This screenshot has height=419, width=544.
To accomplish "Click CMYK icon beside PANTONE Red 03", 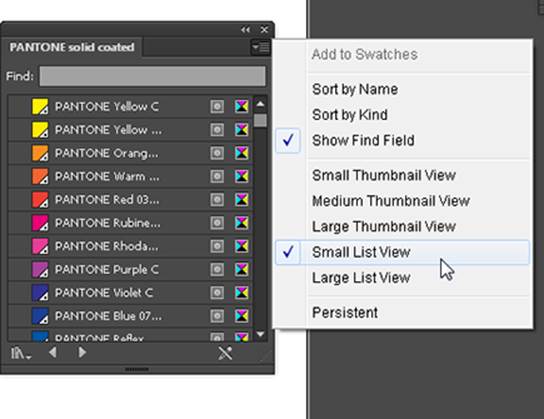I will coord(241,199).
